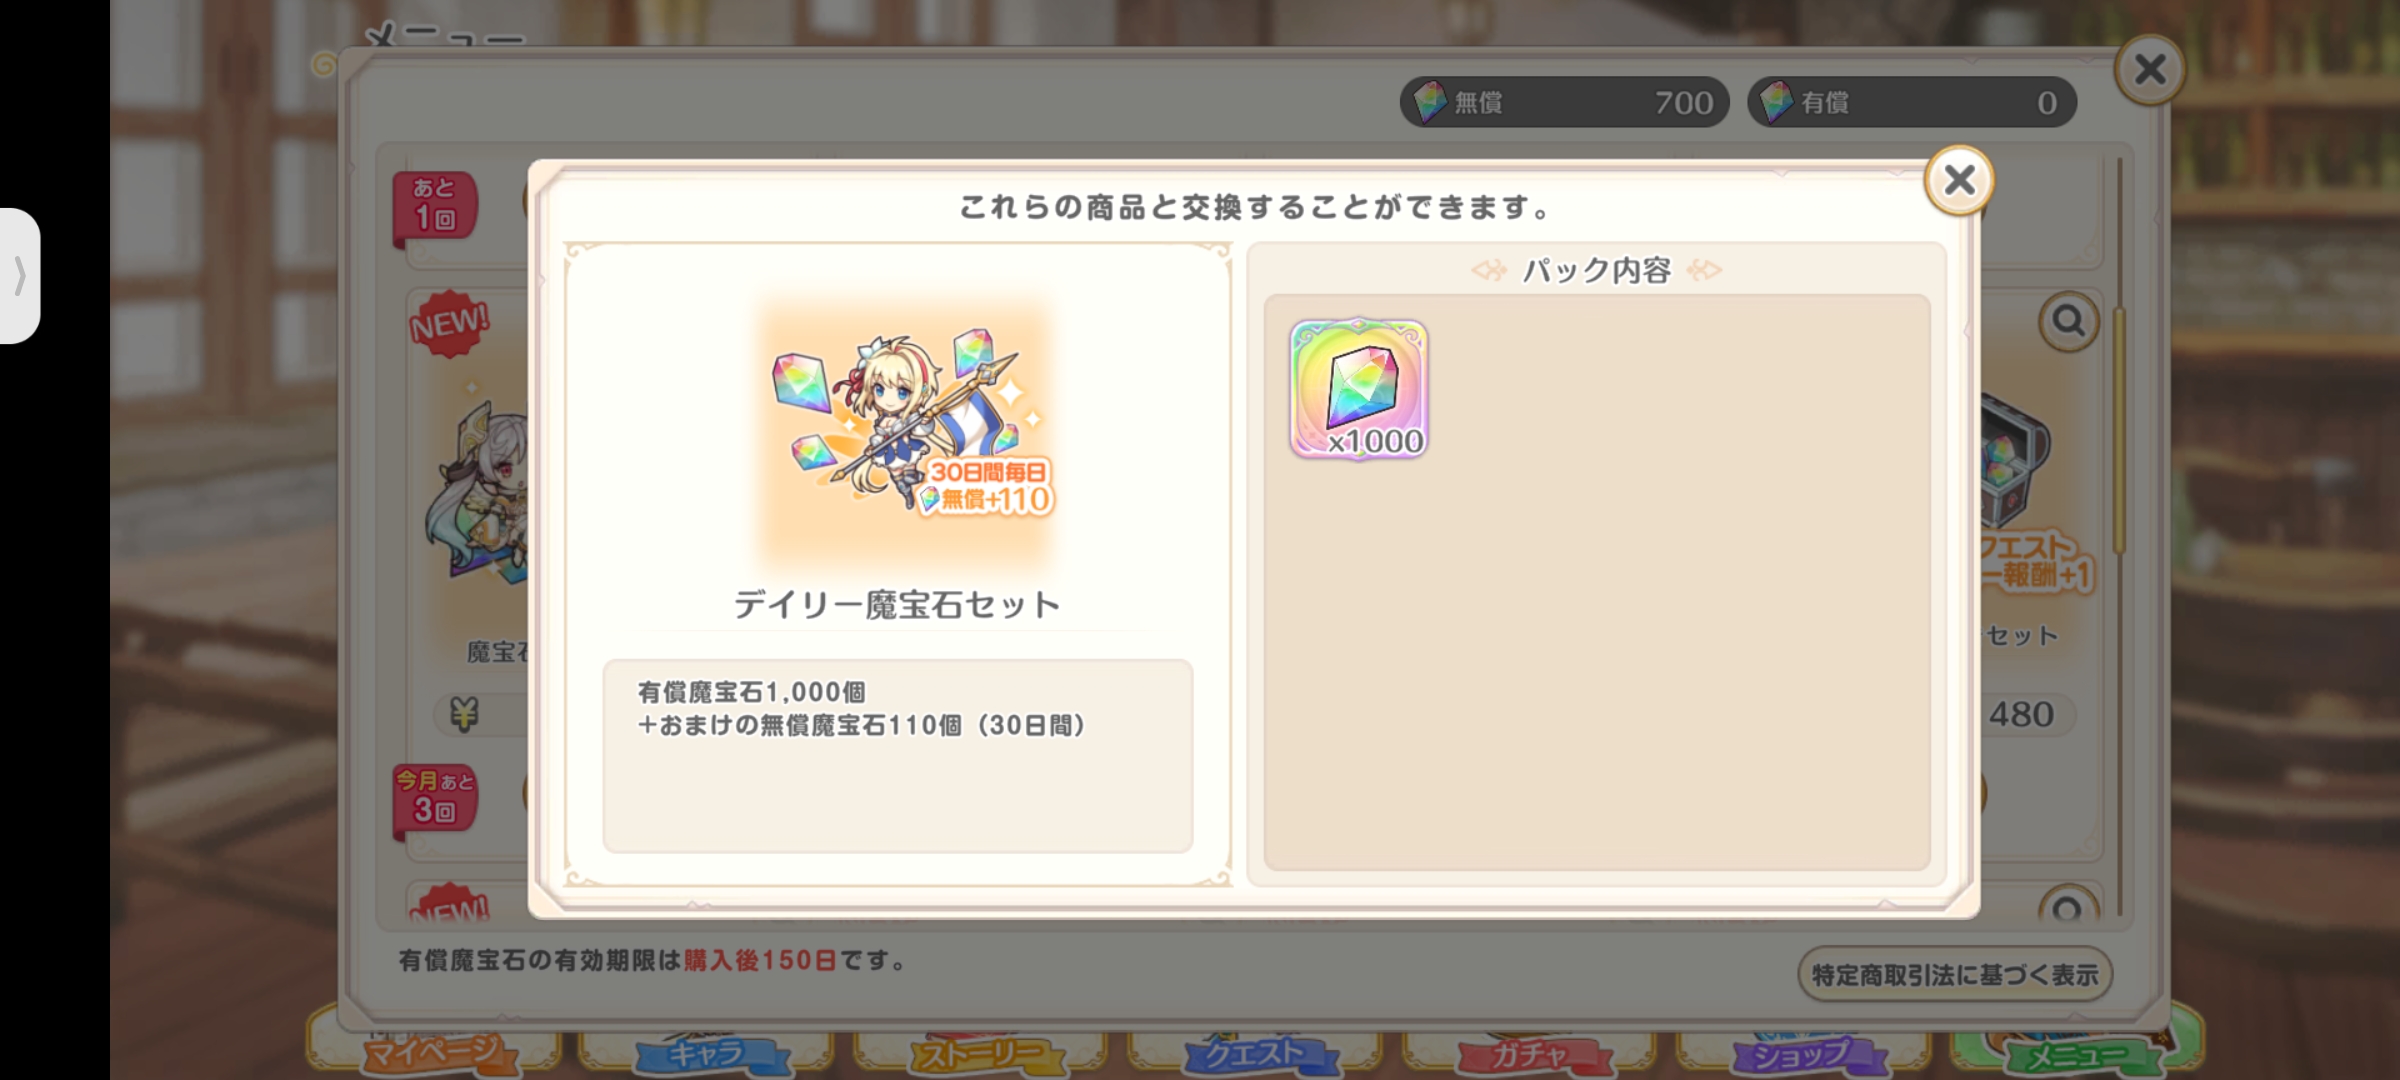Open the ガチャ tab

point(1528,1052)
